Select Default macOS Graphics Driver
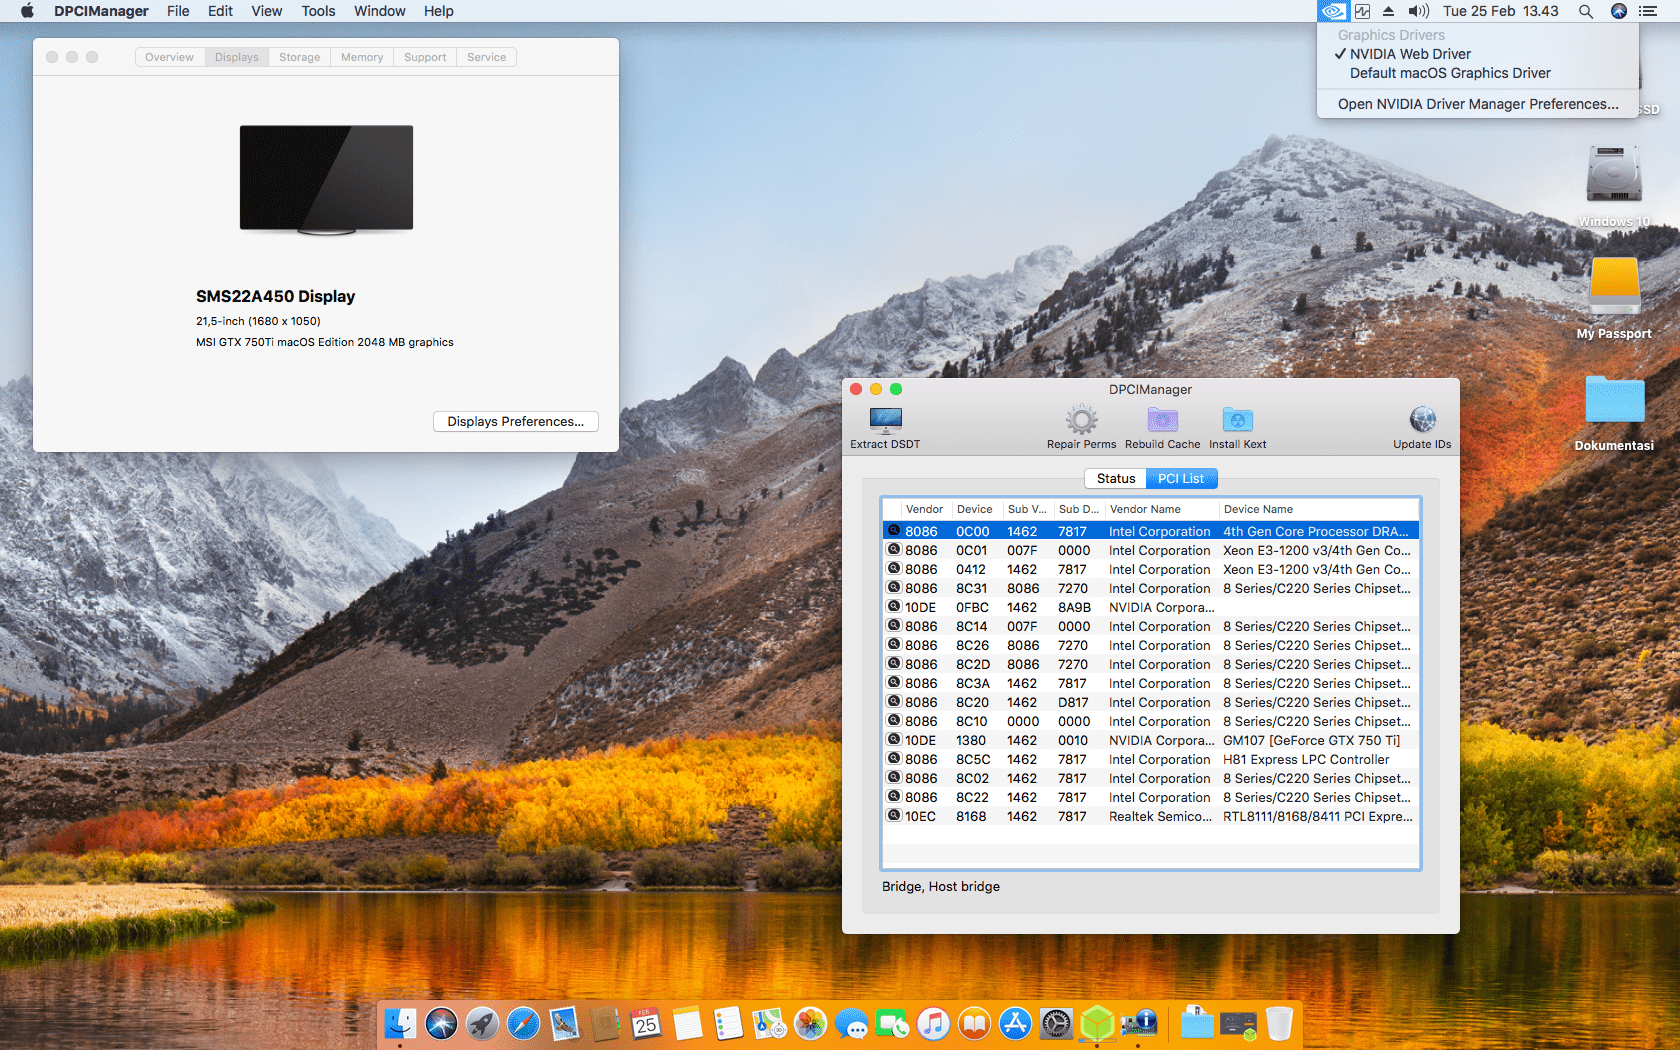This screenshot has width=1680, height=1050. pyautogui.click(x=1450, y=73)
